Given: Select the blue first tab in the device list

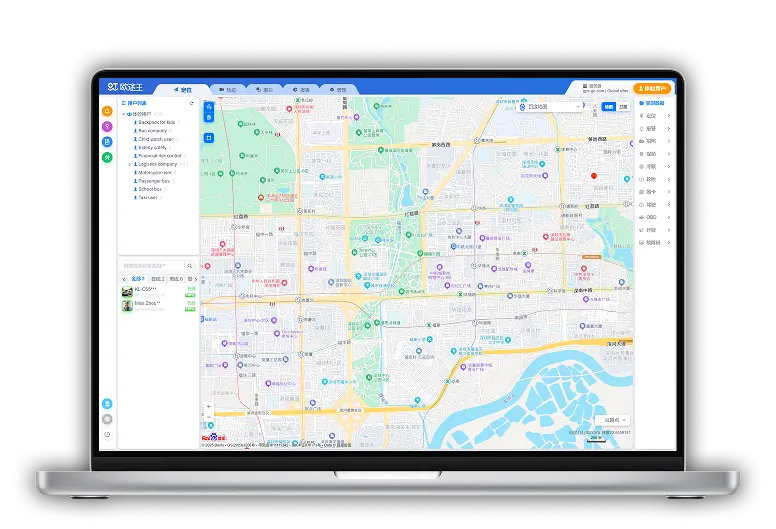Looking at the screenshot, I should pyautogui.click(x=138, y=279).
